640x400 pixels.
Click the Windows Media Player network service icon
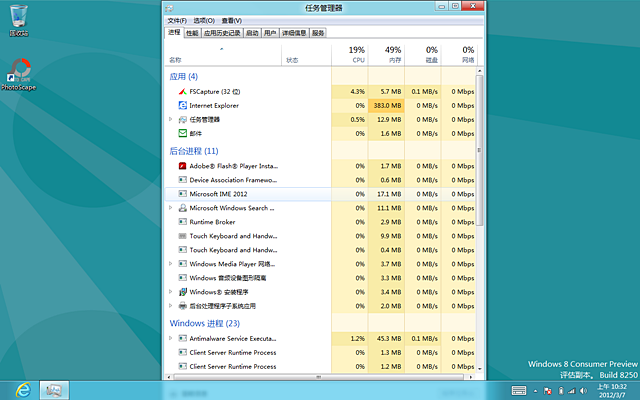pos(182,264)
